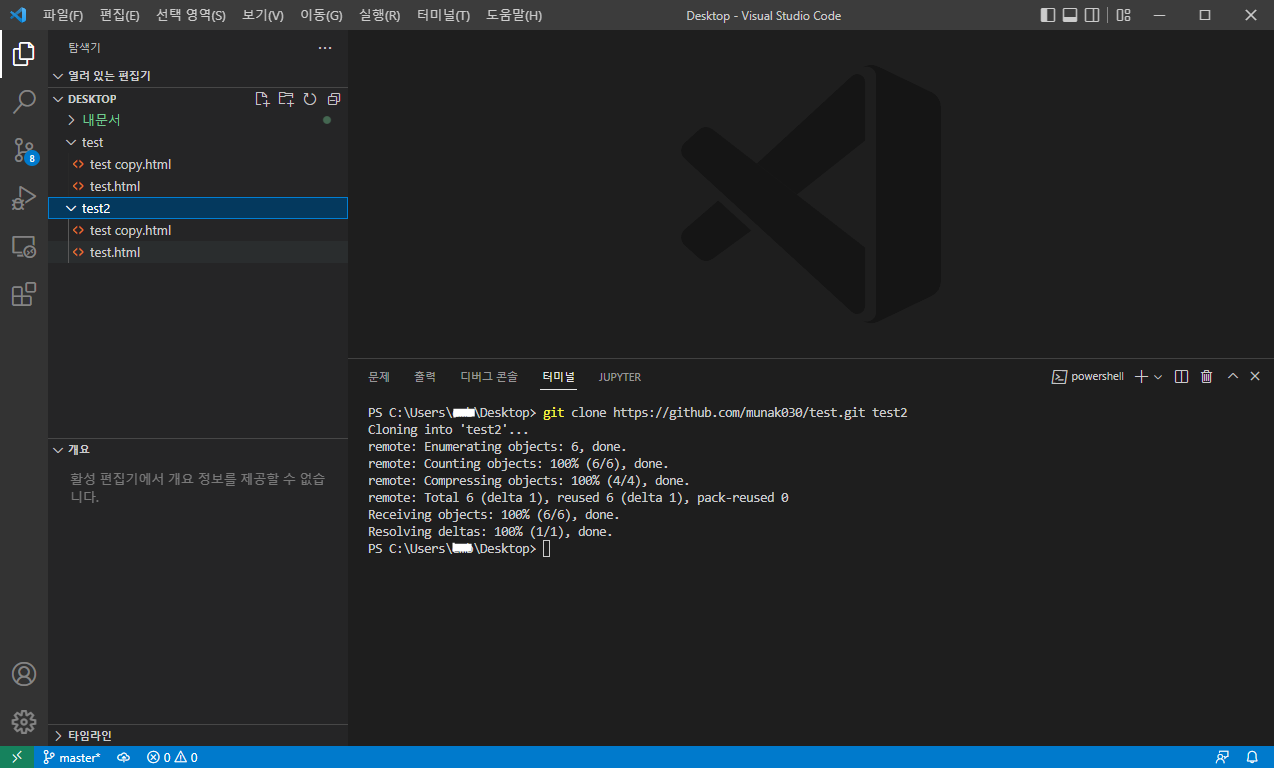Image resolution: width=1274 pixels, height=768 pixels.
Task: Open notifications bell in status bar
Action: click(x=1252, y=757)
